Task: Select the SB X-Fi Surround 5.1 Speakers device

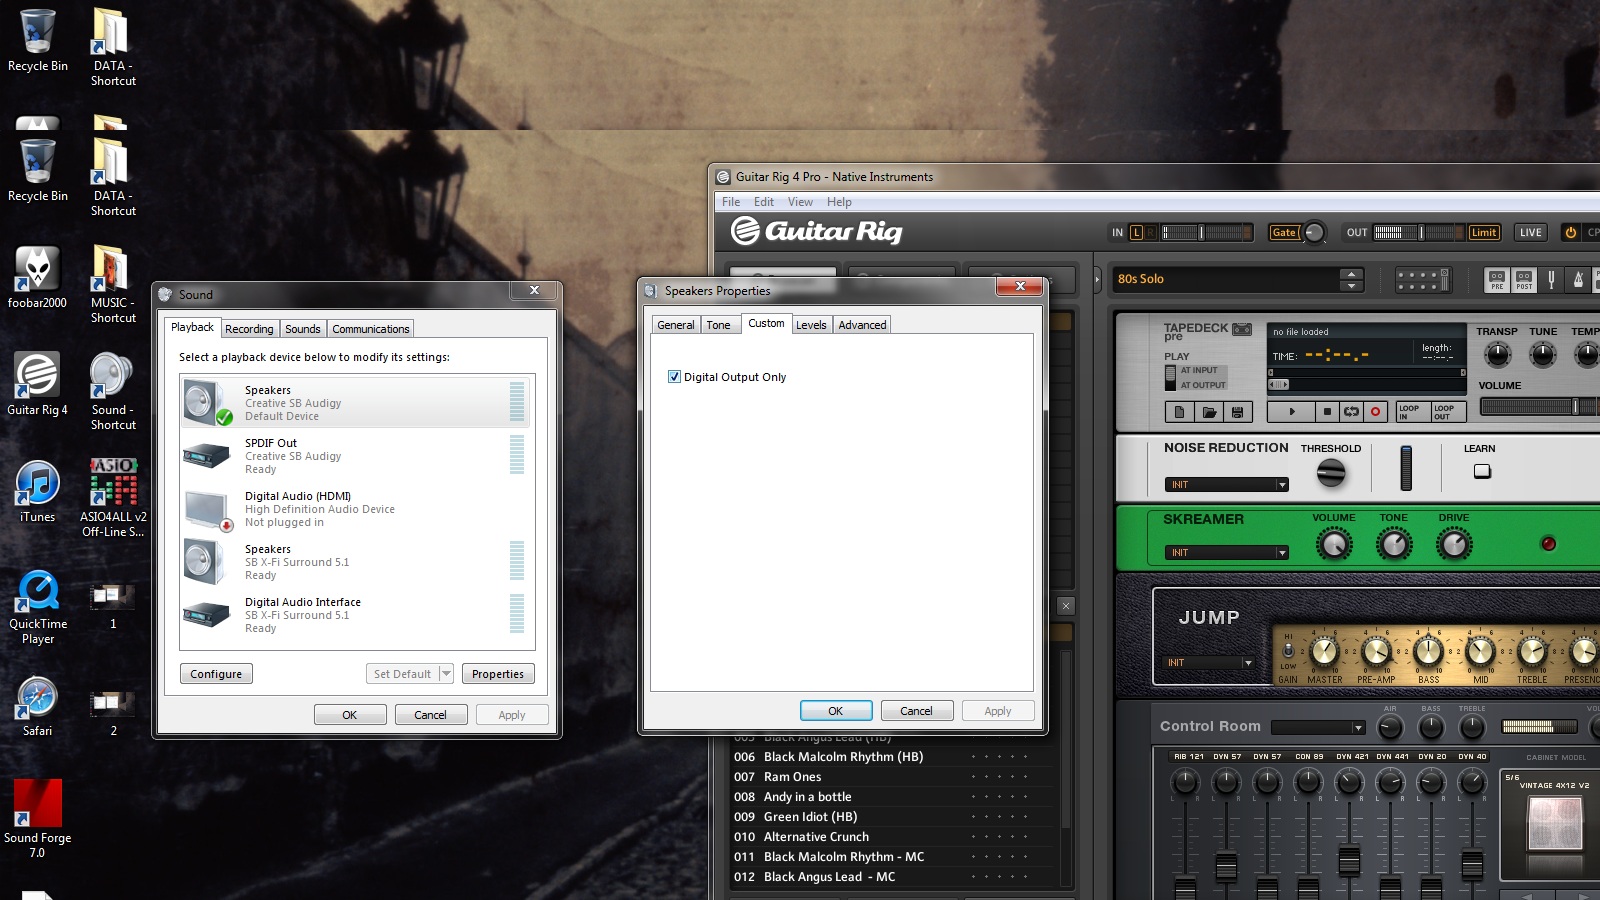Action: [357, 561]
